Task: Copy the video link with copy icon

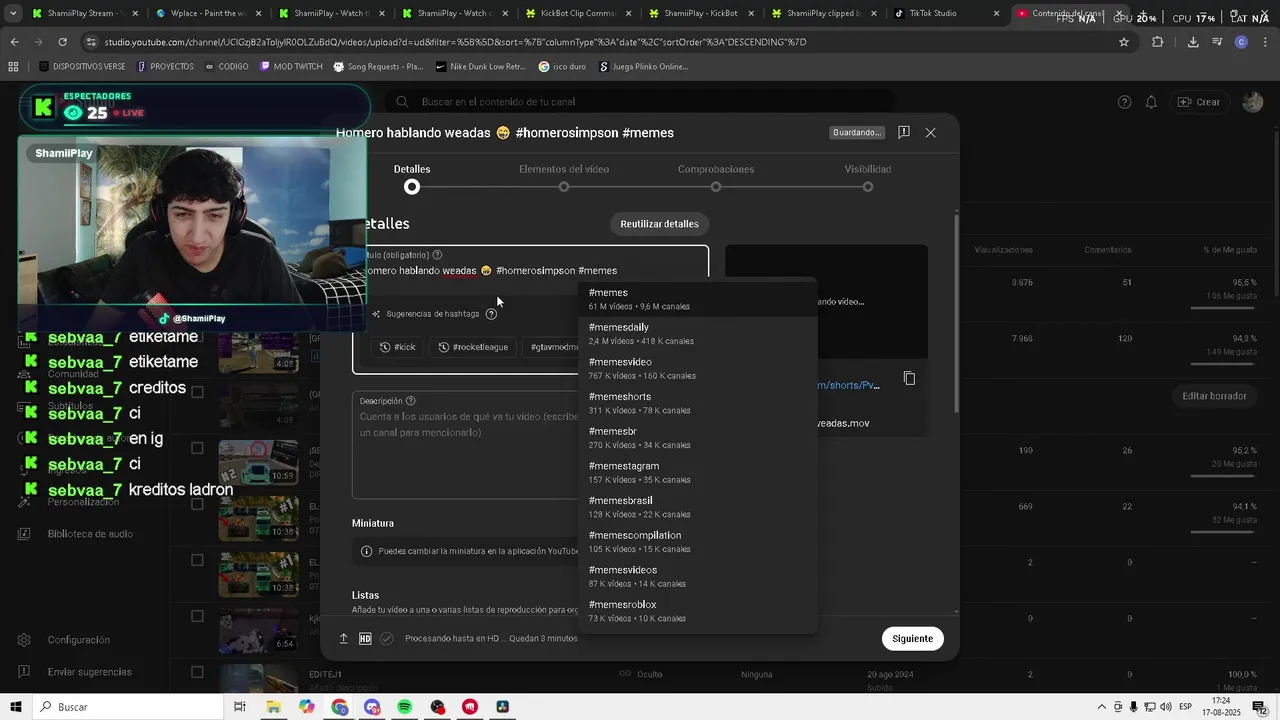Action: [909, 378]
